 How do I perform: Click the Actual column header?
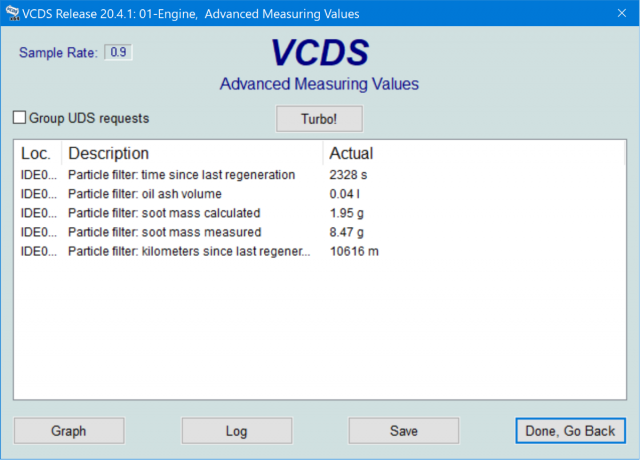click(x=351, y=153)
